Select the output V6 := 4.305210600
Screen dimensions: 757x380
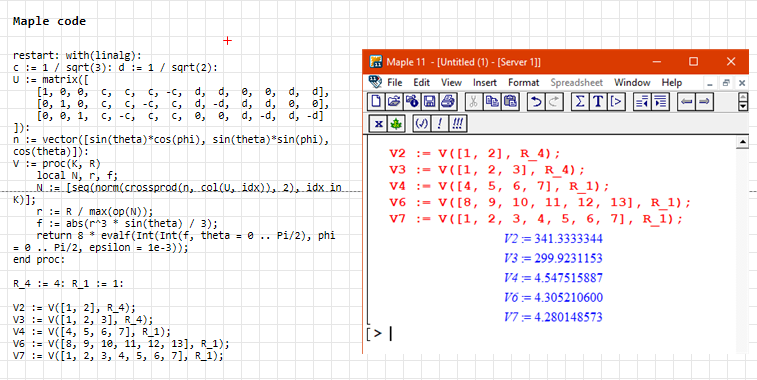[553, 297]
